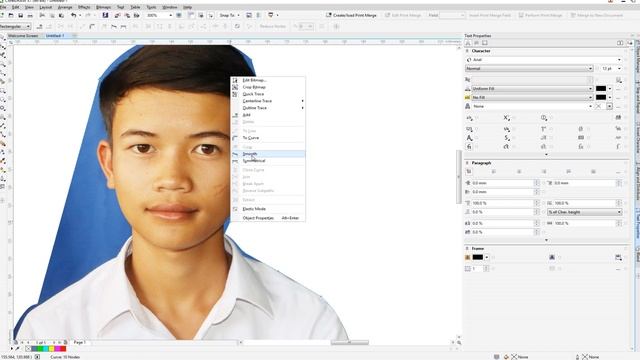
Task: Toggle Elastic Mode in context menu
Action: point(267,209)
